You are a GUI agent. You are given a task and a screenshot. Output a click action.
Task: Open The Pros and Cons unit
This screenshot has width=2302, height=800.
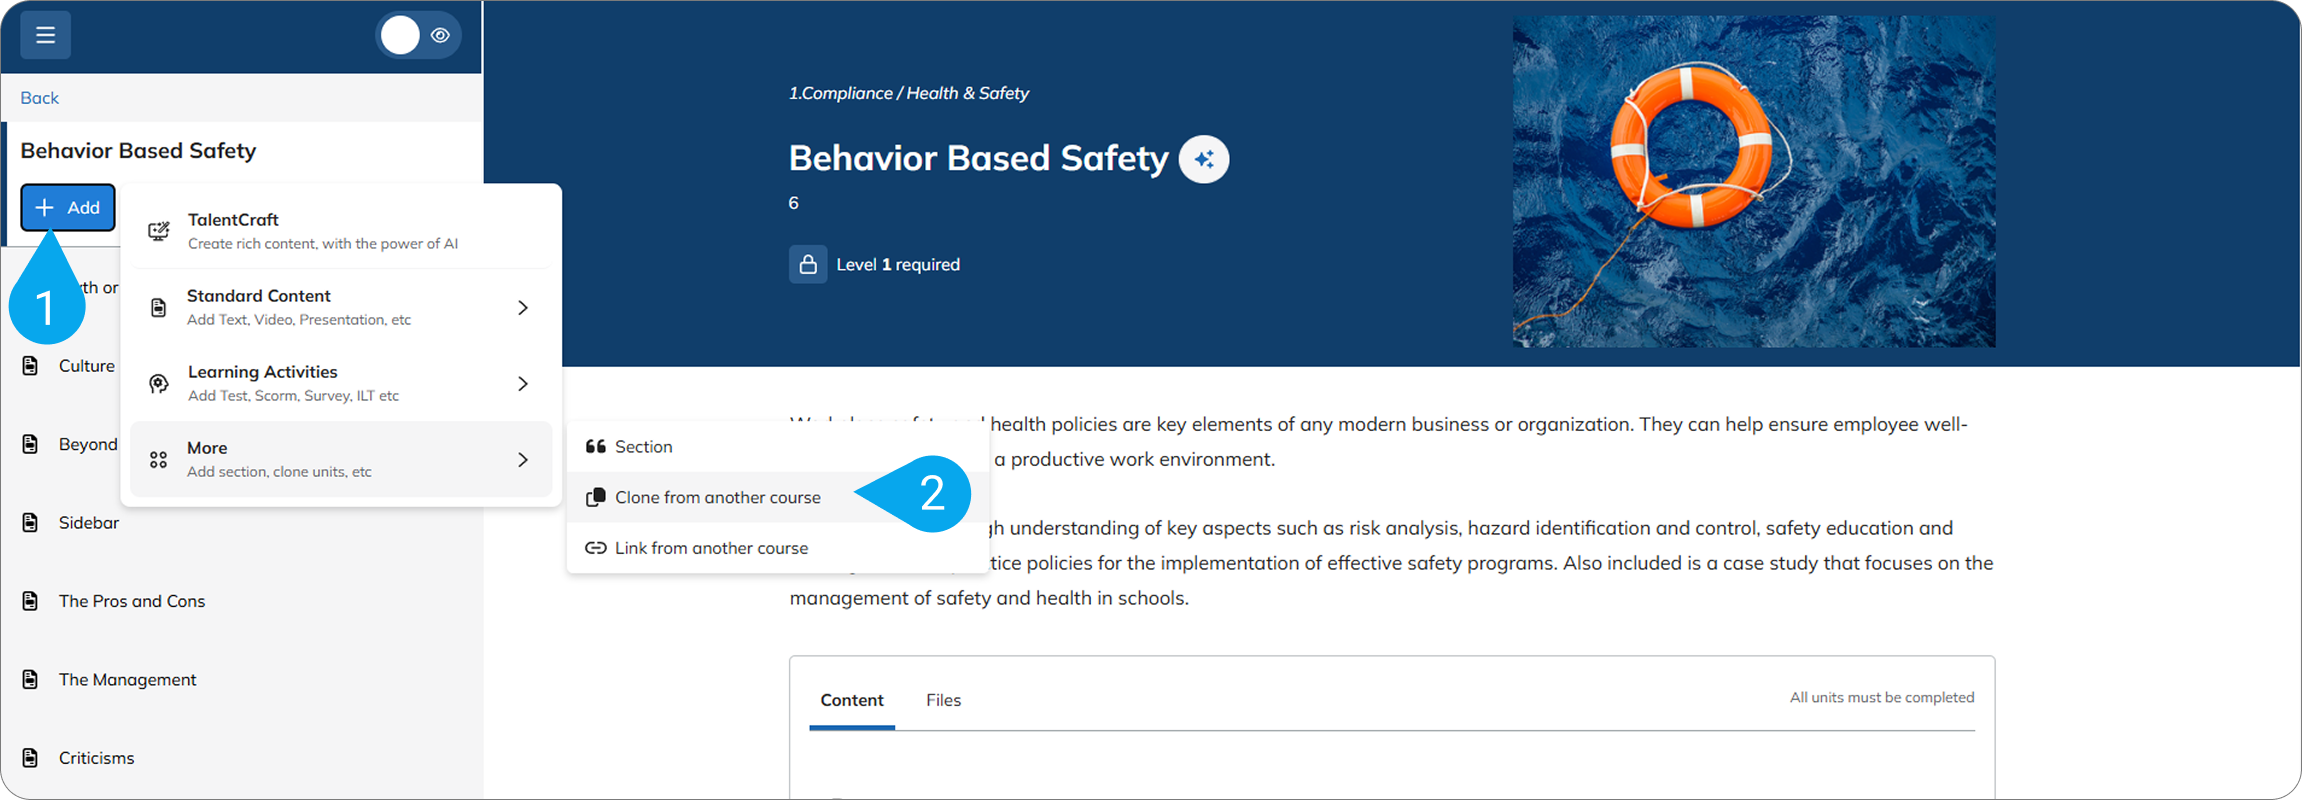[131, 601]
